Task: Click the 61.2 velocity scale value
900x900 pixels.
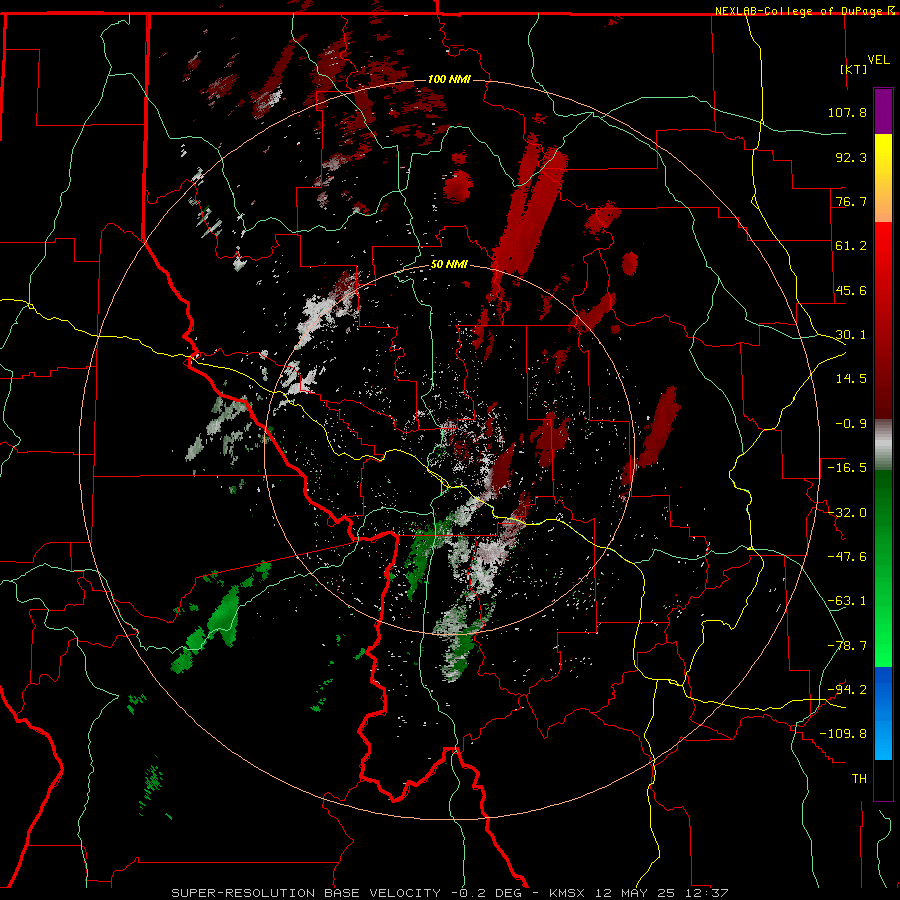Action: [851, 246]
